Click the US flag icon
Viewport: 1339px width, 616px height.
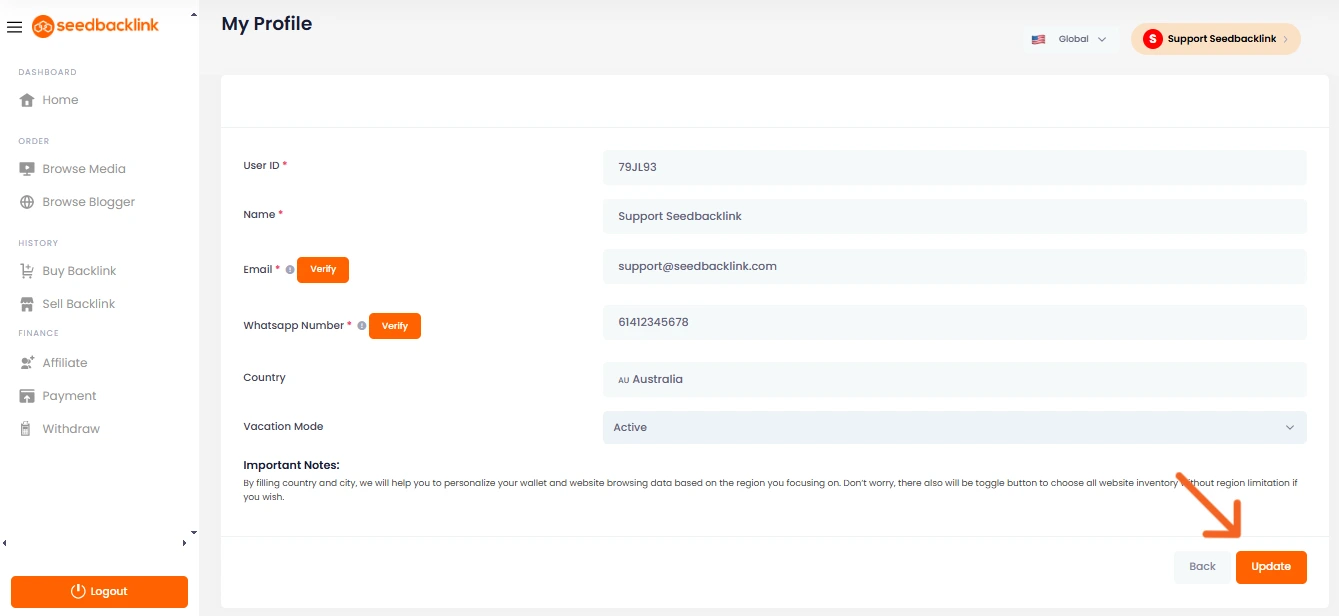click(1038, 39)
